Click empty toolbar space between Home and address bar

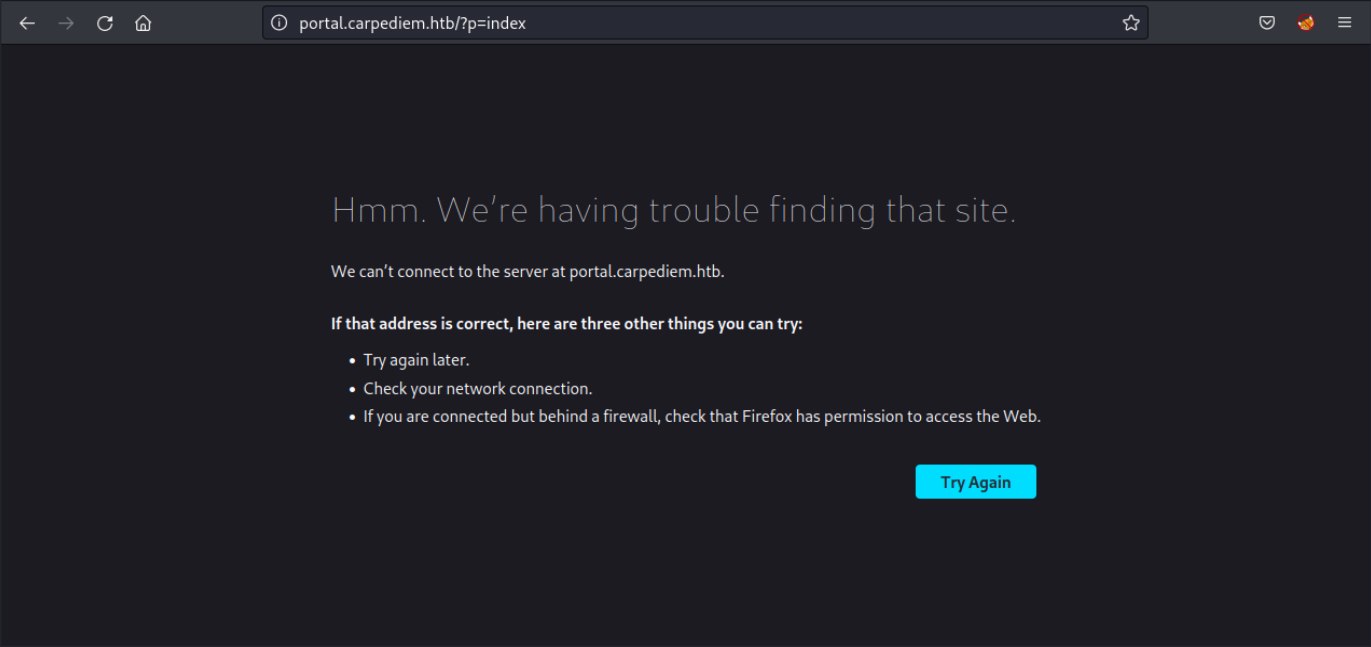click(x=210, y=23)
